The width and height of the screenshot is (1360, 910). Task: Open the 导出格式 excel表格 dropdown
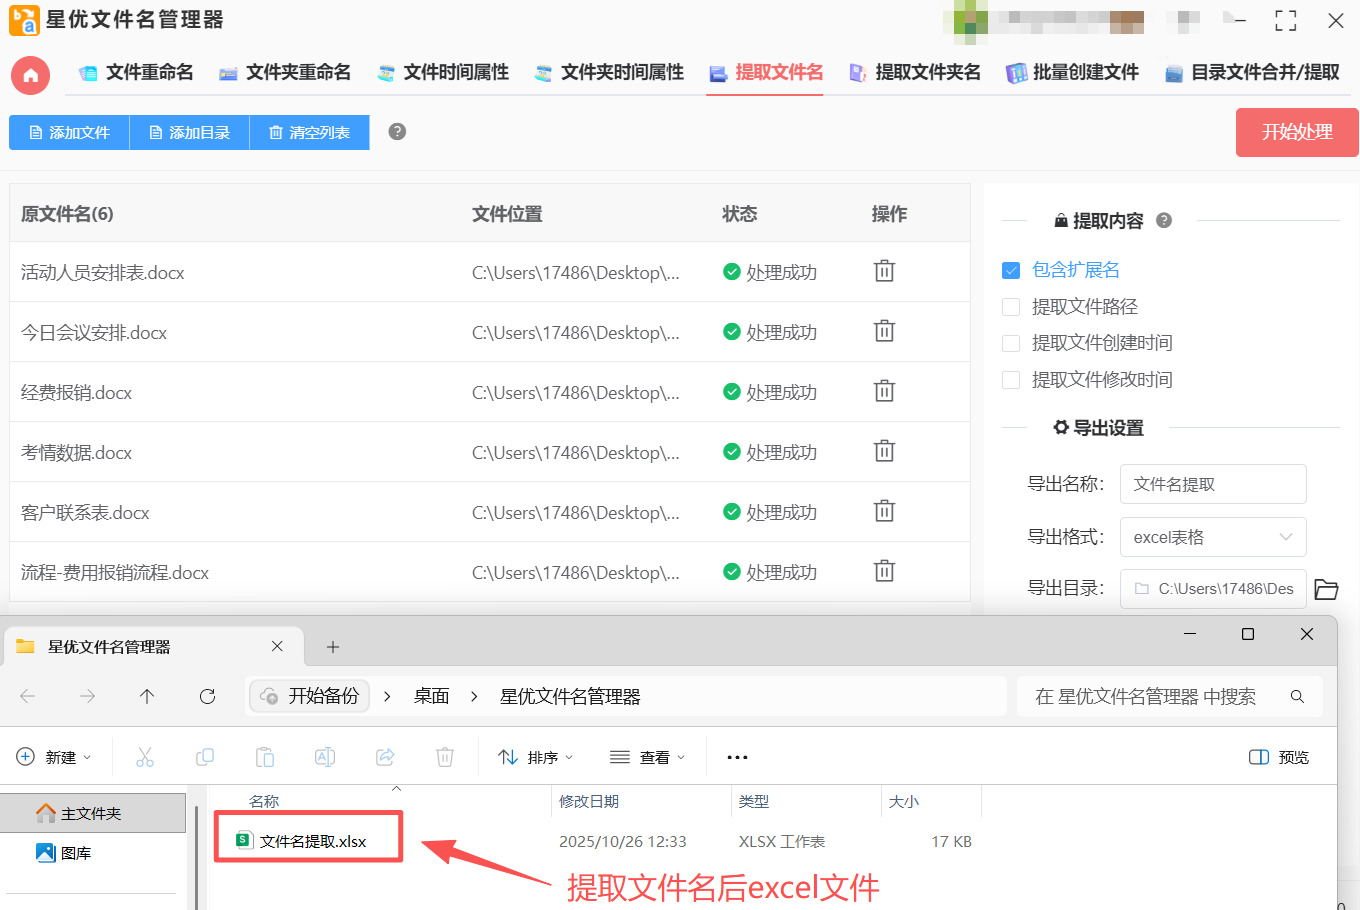(1213, 537)
